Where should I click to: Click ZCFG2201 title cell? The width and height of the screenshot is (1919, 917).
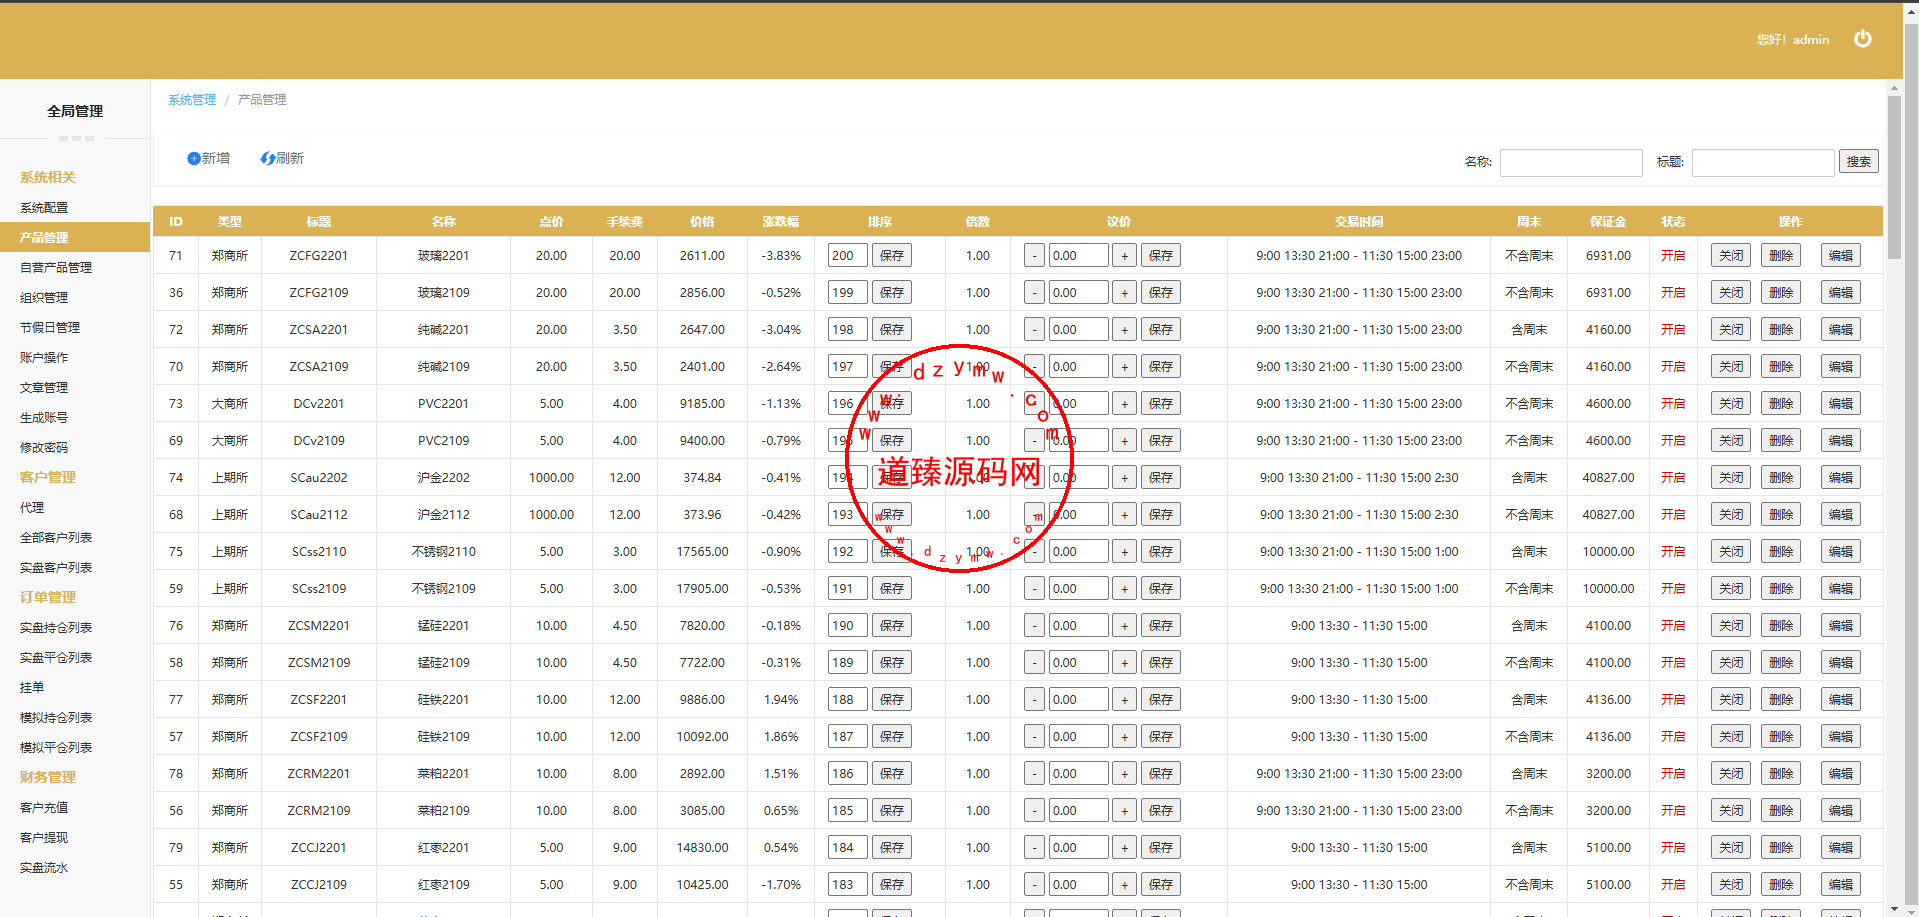pos(319,256)
